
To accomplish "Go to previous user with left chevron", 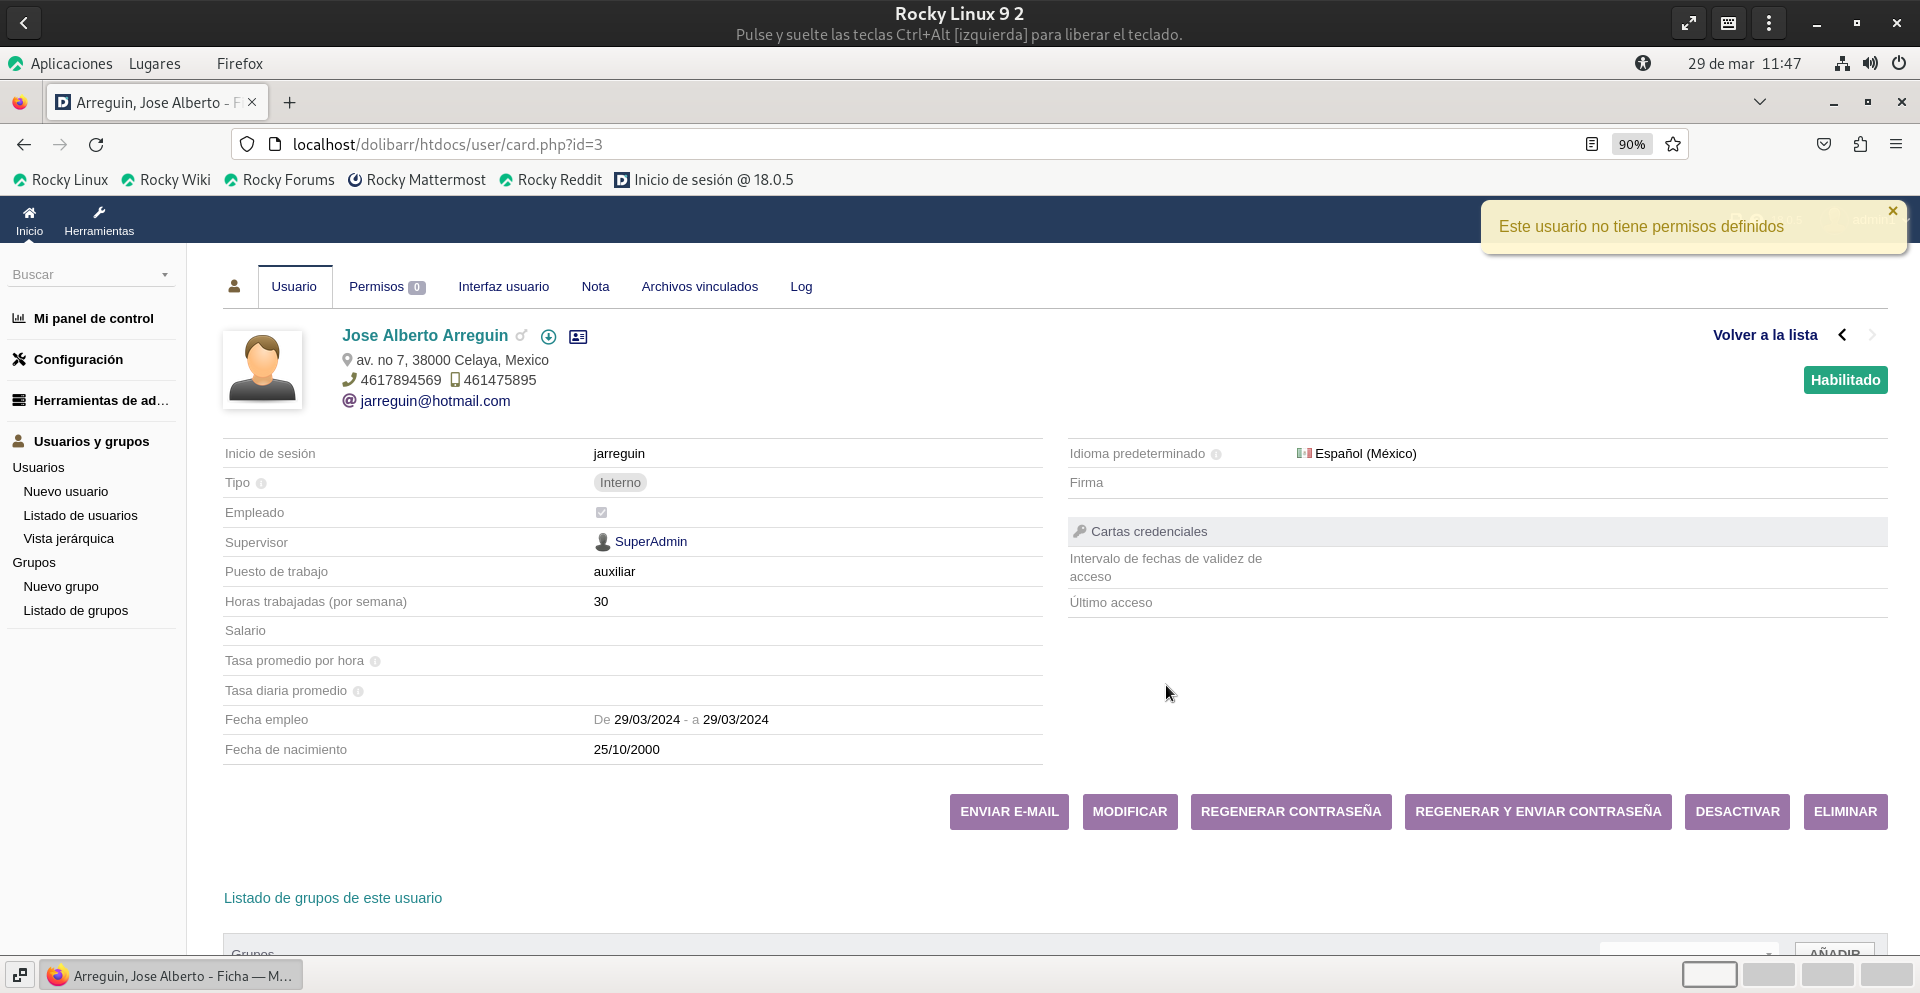I will (x=1842, y=335).
